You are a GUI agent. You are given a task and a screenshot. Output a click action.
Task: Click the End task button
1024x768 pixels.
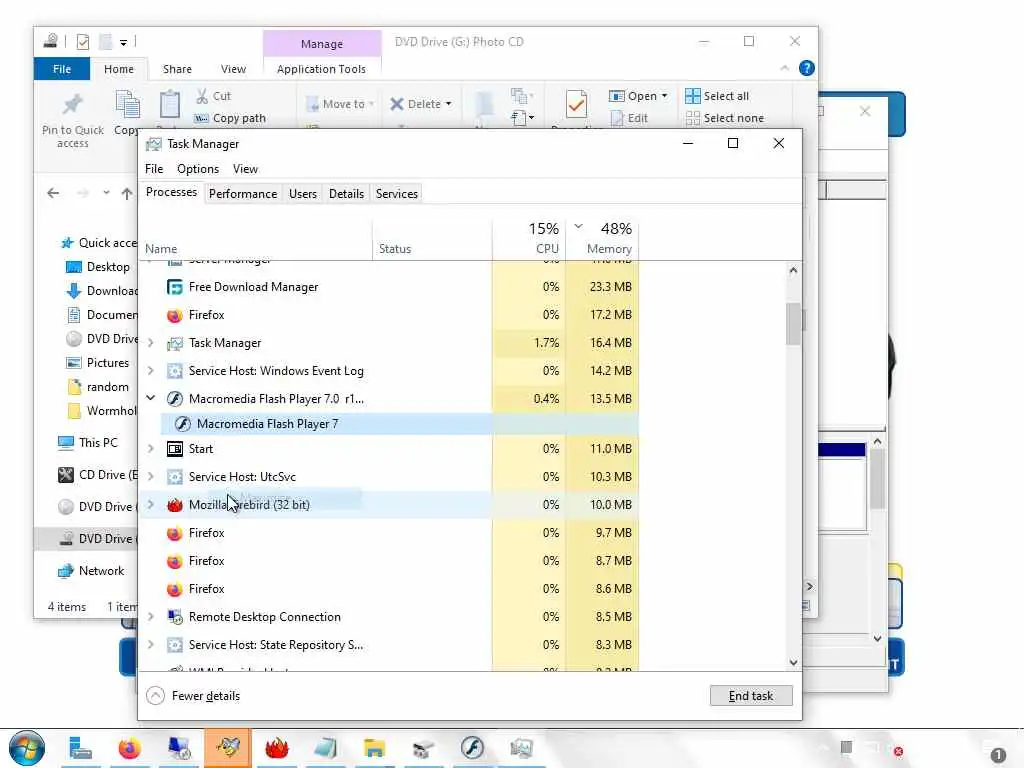(751, 696)
